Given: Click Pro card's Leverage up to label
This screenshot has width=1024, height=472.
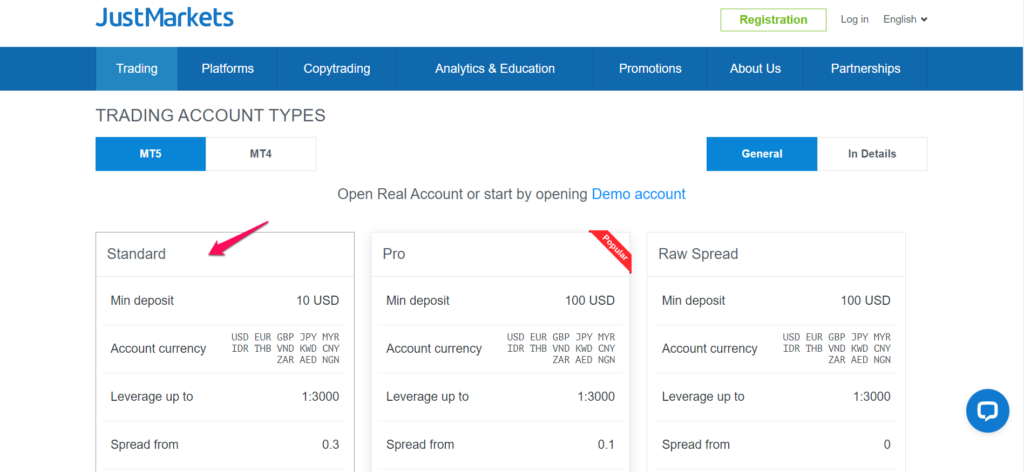Looking at the screenshot, I should 427,396.
